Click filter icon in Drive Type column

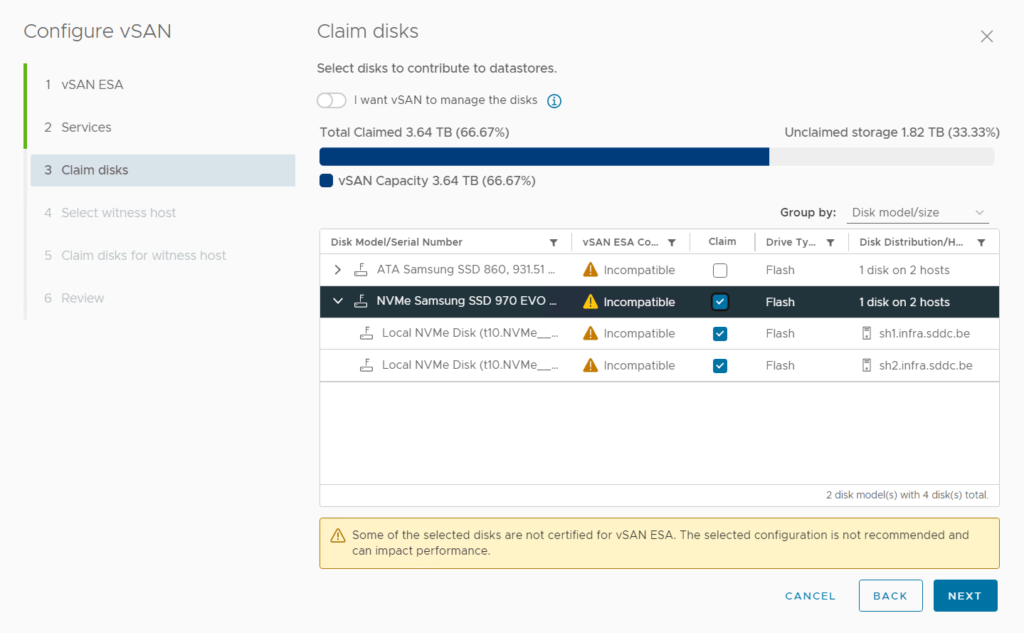point(830,243)
